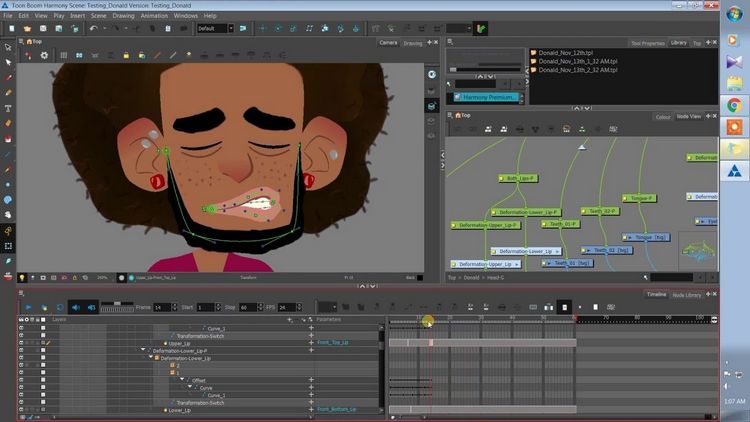The image size is (750, 422).
Task: Click the Play button in the Timeline toolbar
Action: pyautogui.click(x=28, y=307)
